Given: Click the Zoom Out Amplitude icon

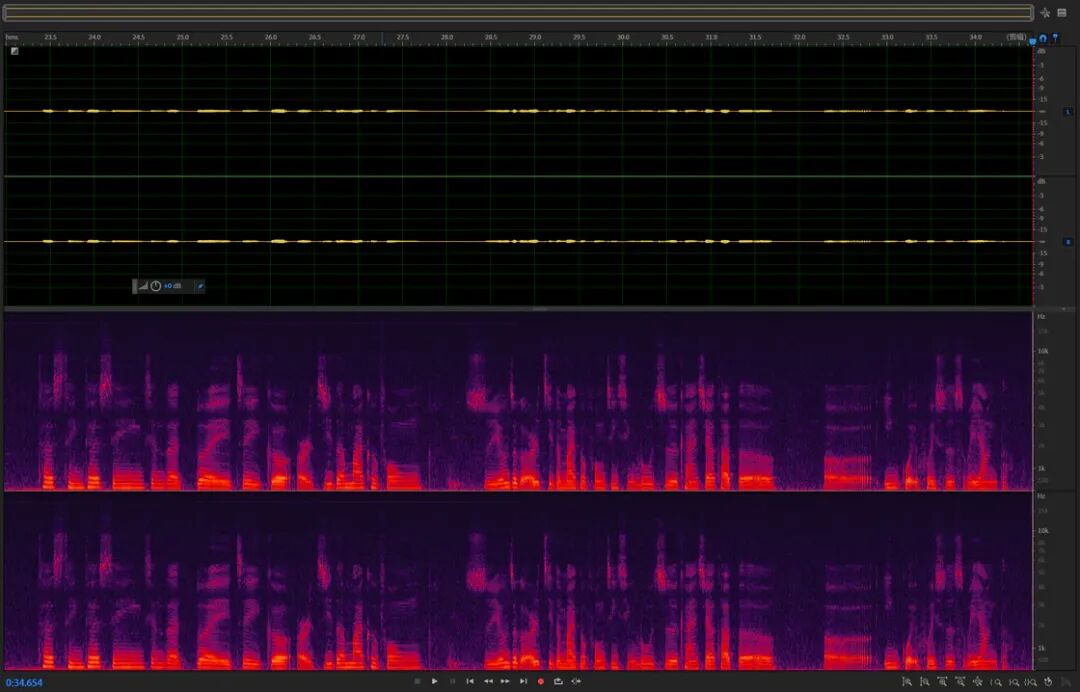Looking at the screenshot, I should pyautogui.click(x=925, y=682).
